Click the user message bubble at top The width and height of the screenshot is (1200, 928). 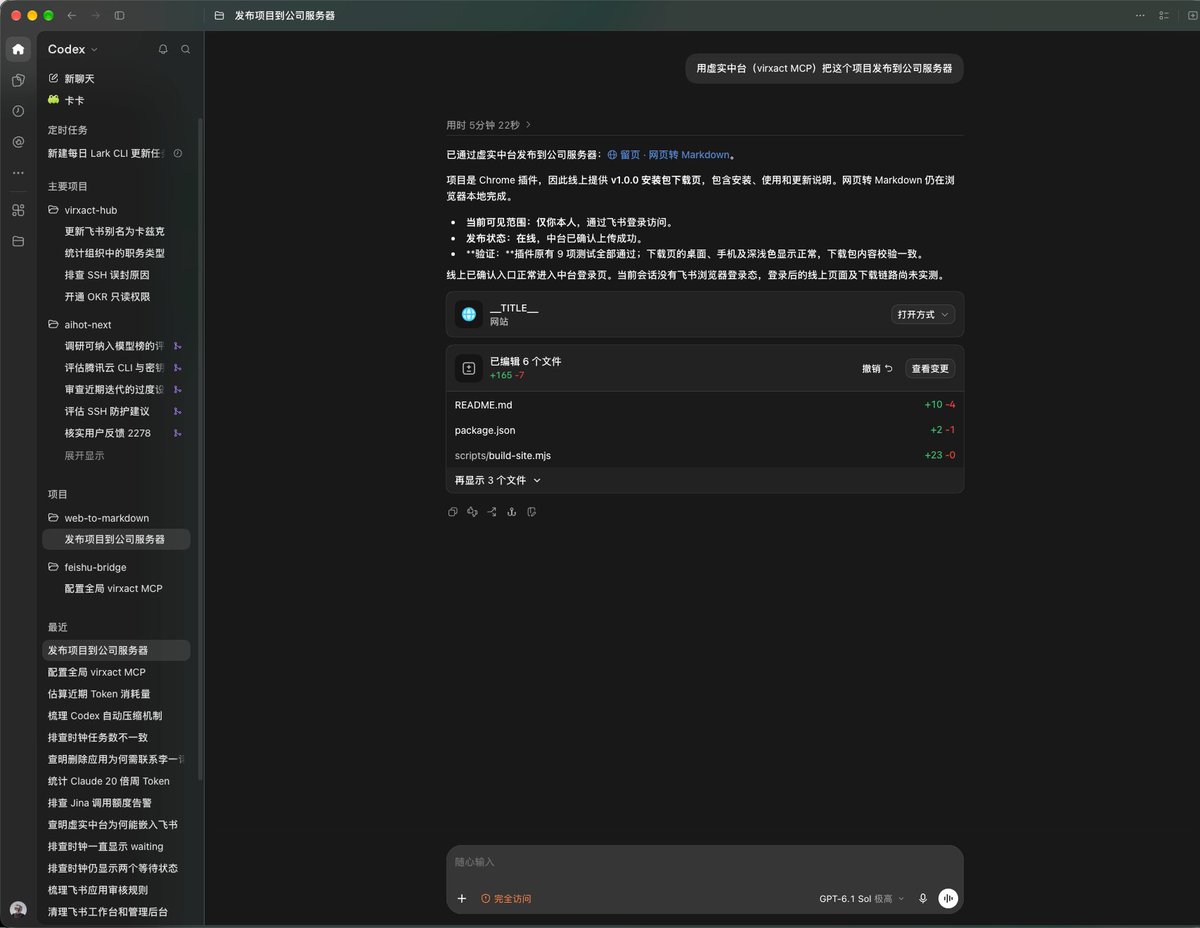point(824,69)
